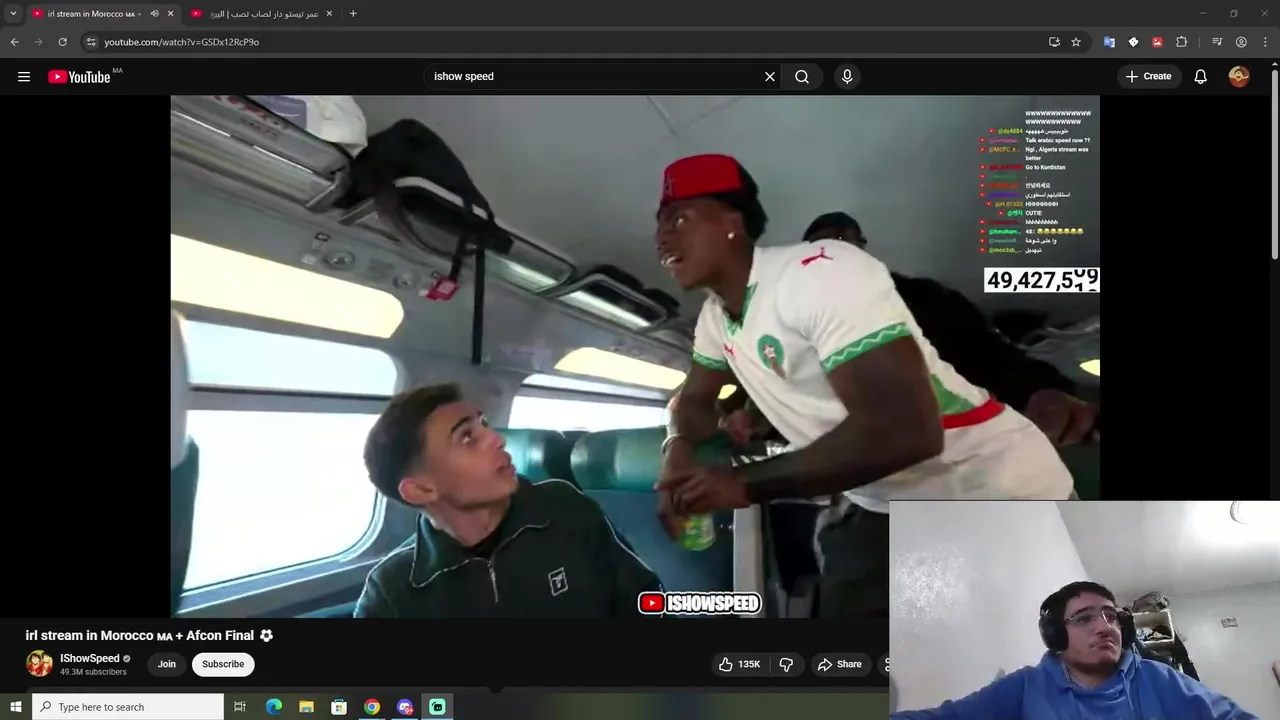The image size is (1280, 720).
Task: Open Microsoft Edge from the taskbar
Action: (x=274, y=707)
